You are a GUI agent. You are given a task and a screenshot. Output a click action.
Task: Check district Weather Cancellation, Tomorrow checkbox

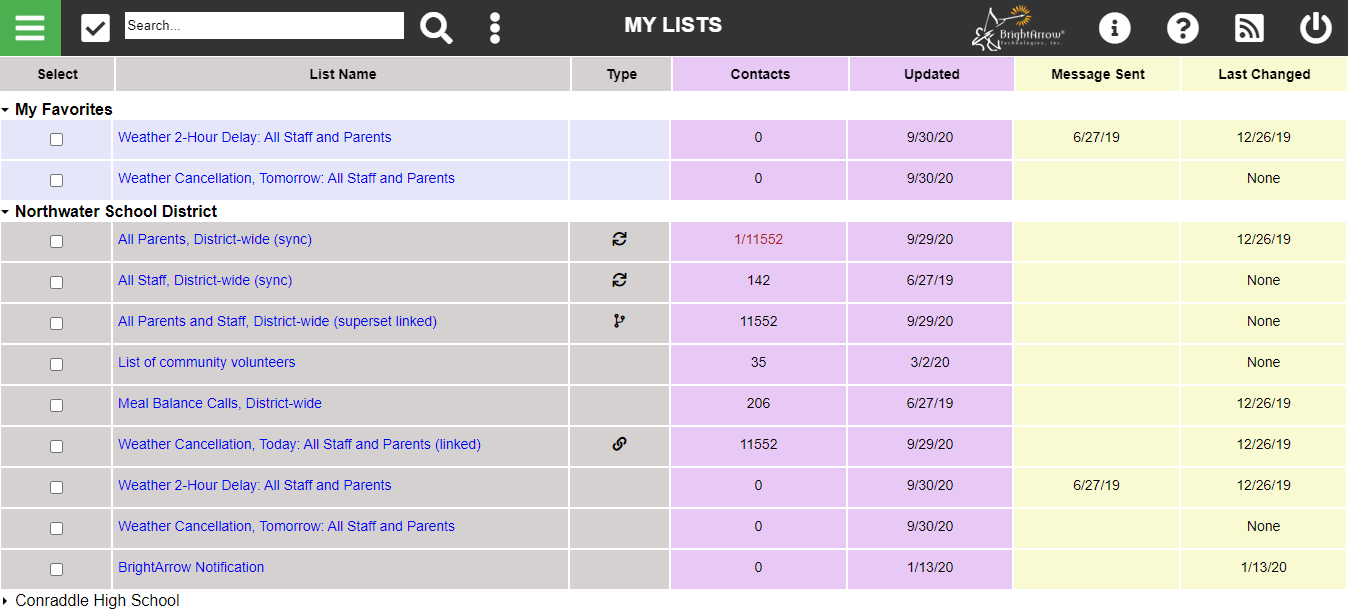pyautogui.click(x=56, y=528)
